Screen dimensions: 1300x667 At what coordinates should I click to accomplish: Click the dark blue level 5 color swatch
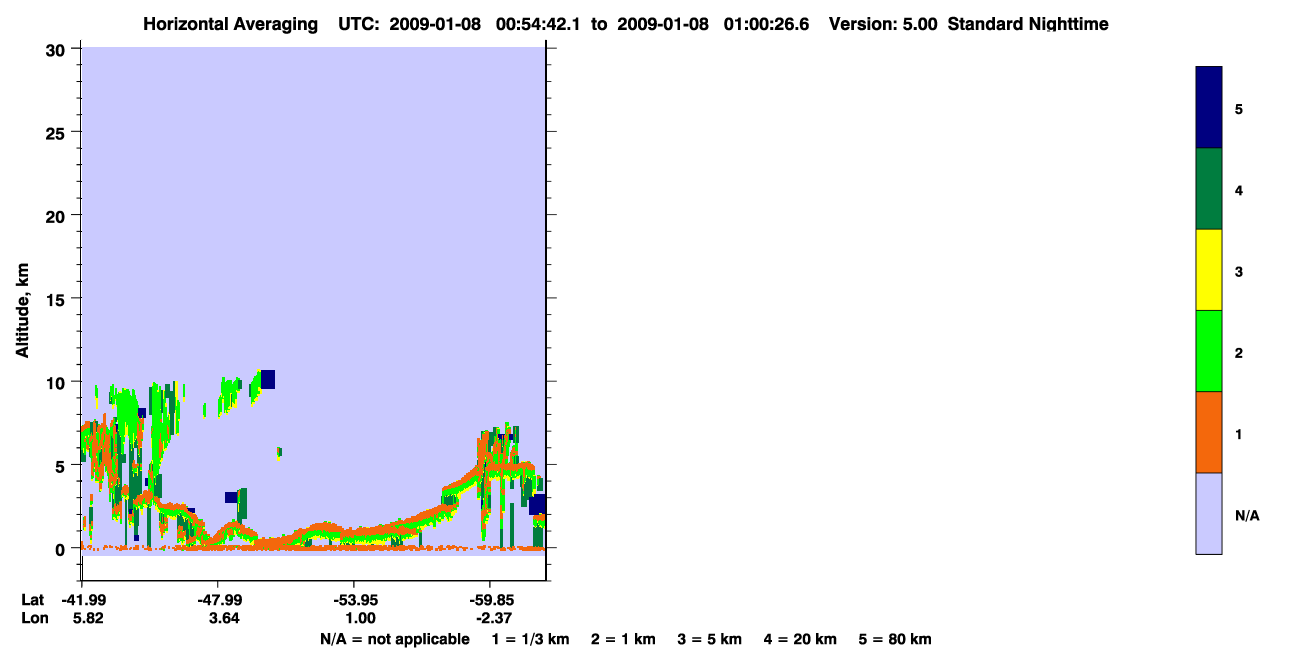[1209, 107]
